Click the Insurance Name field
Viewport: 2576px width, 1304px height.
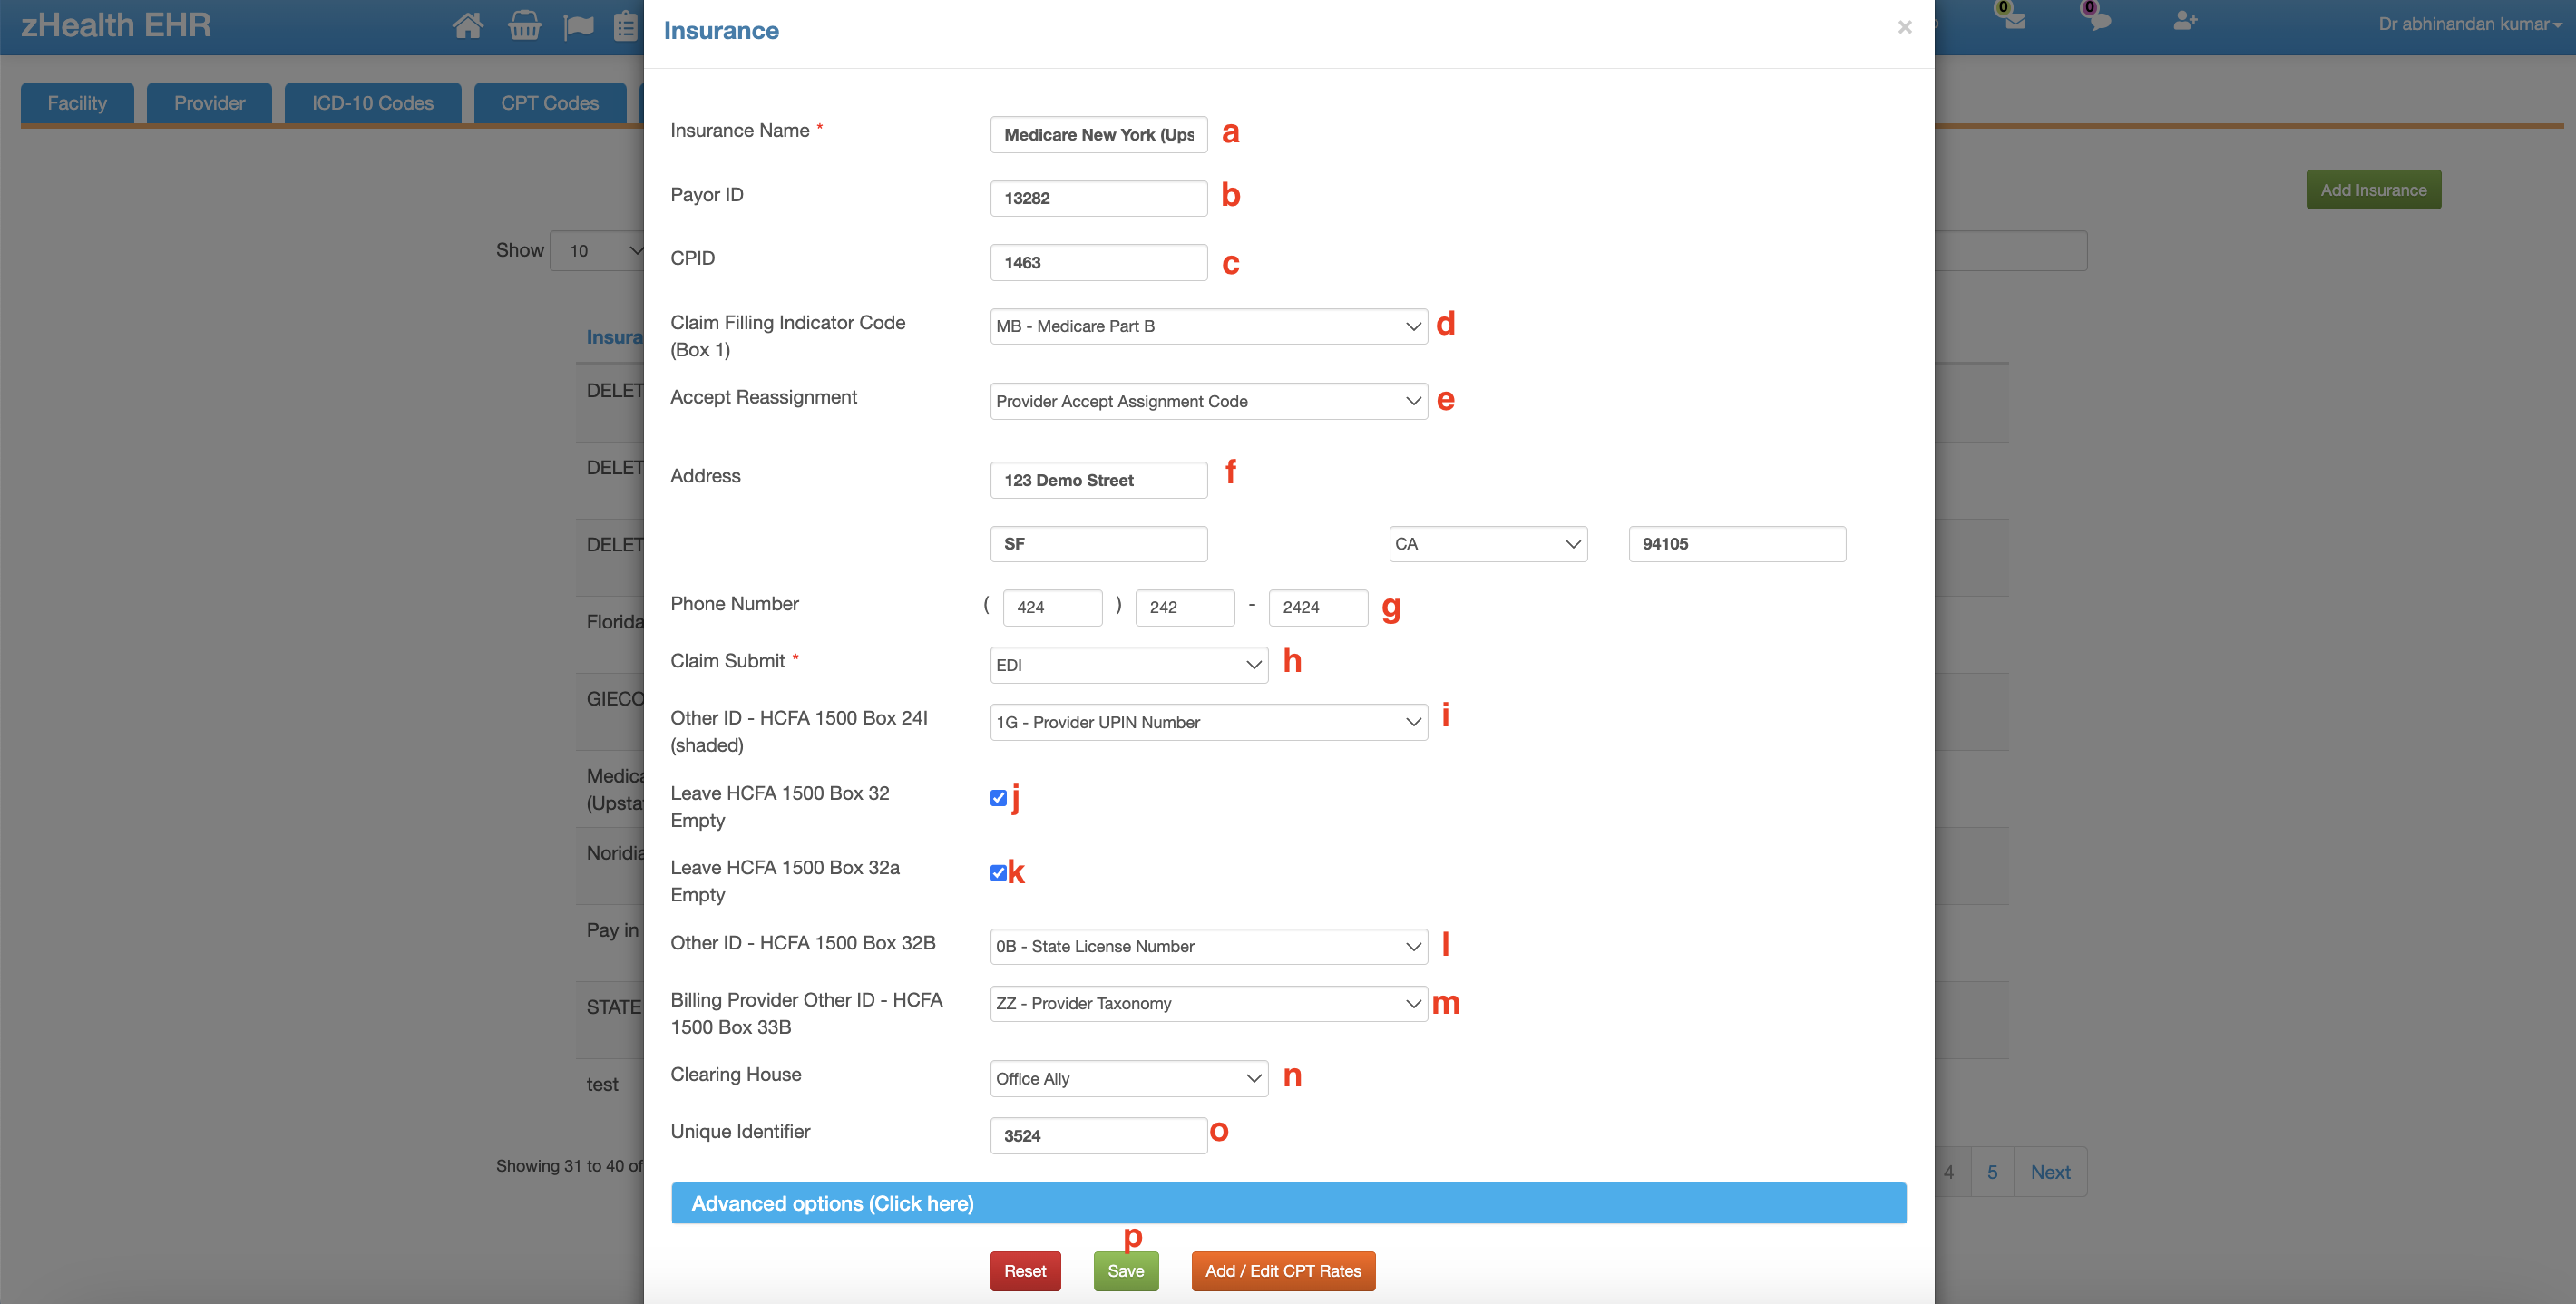coord(1098,135)
